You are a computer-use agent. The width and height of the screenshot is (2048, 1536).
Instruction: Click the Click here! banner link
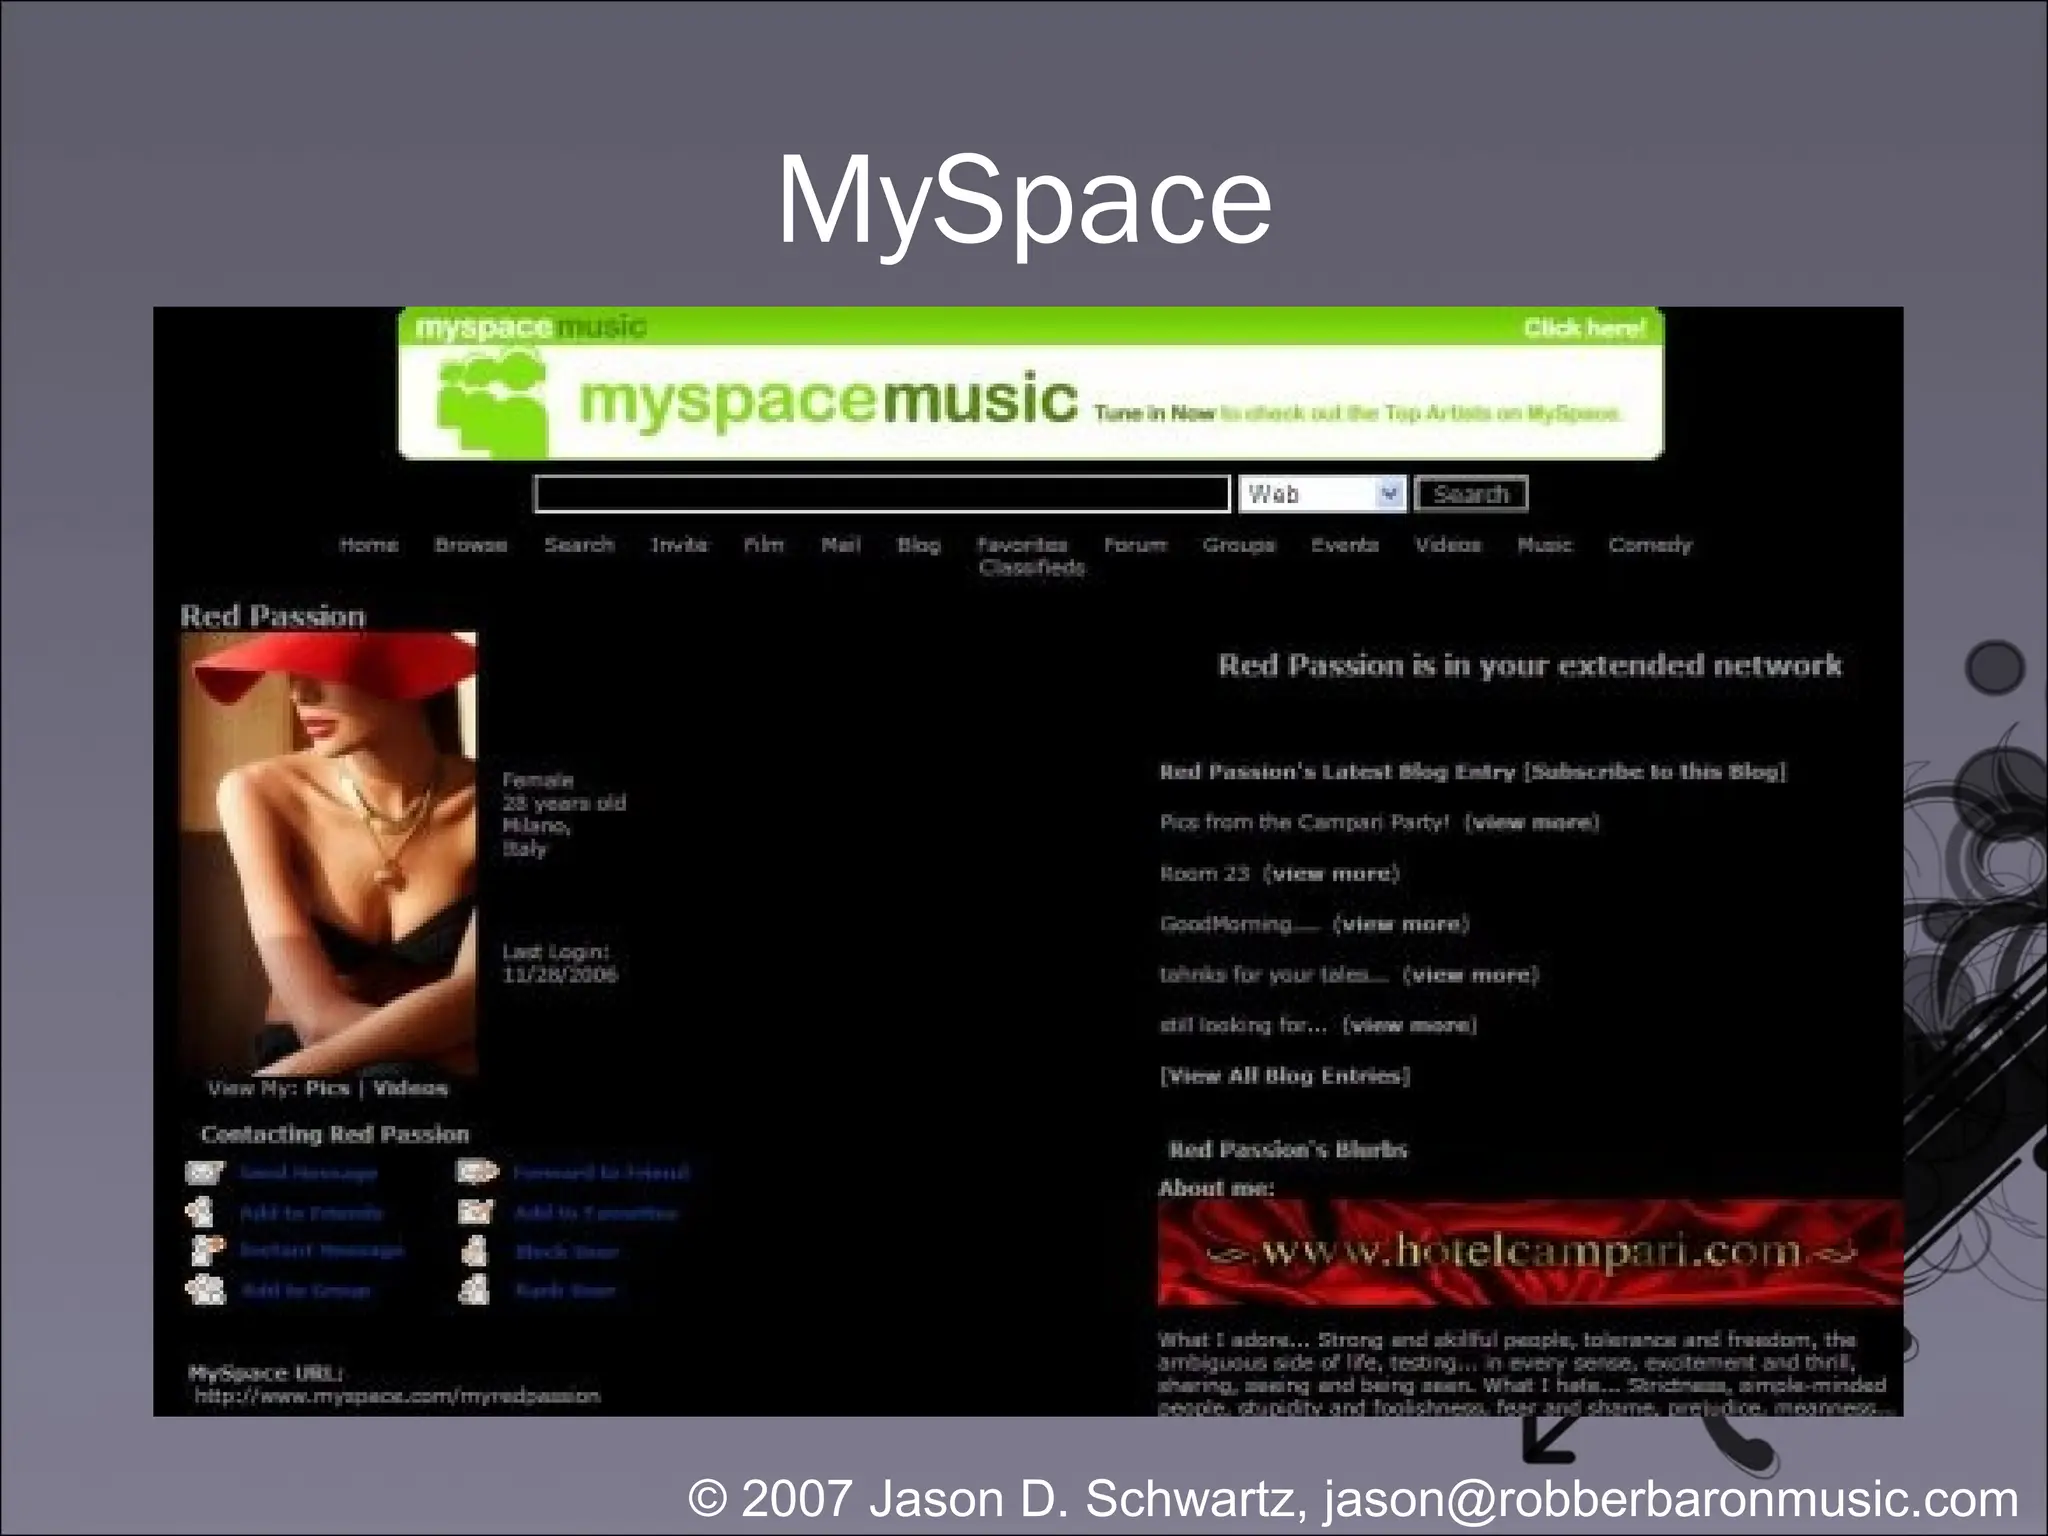coord(1584,328)
